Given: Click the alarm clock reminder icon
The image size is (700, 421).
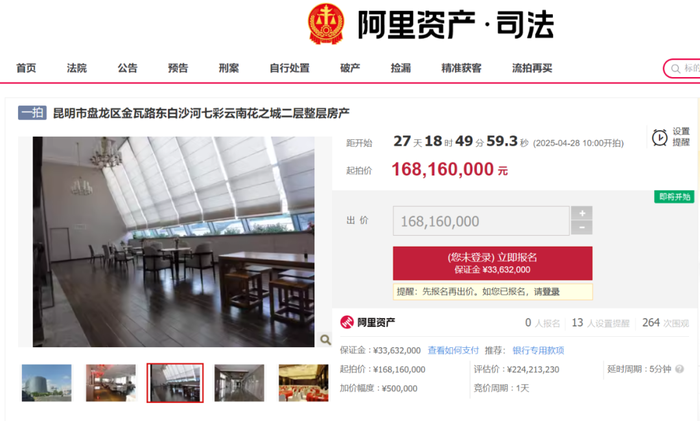Looking at the screenshot, I should tap(659, 138).
